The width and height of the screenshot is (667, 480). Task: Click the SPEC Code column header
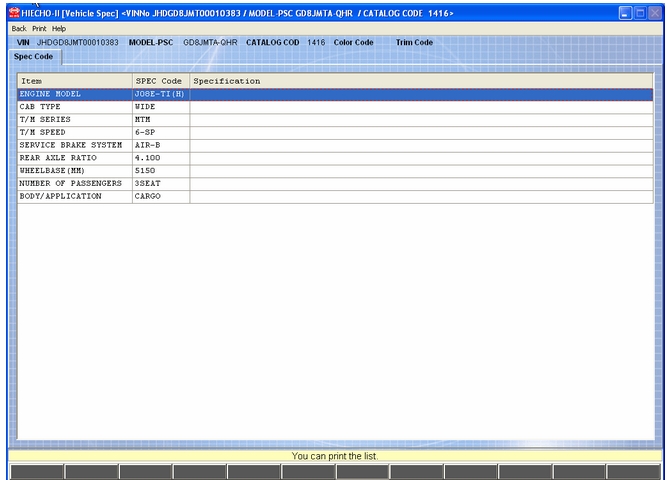159,81
